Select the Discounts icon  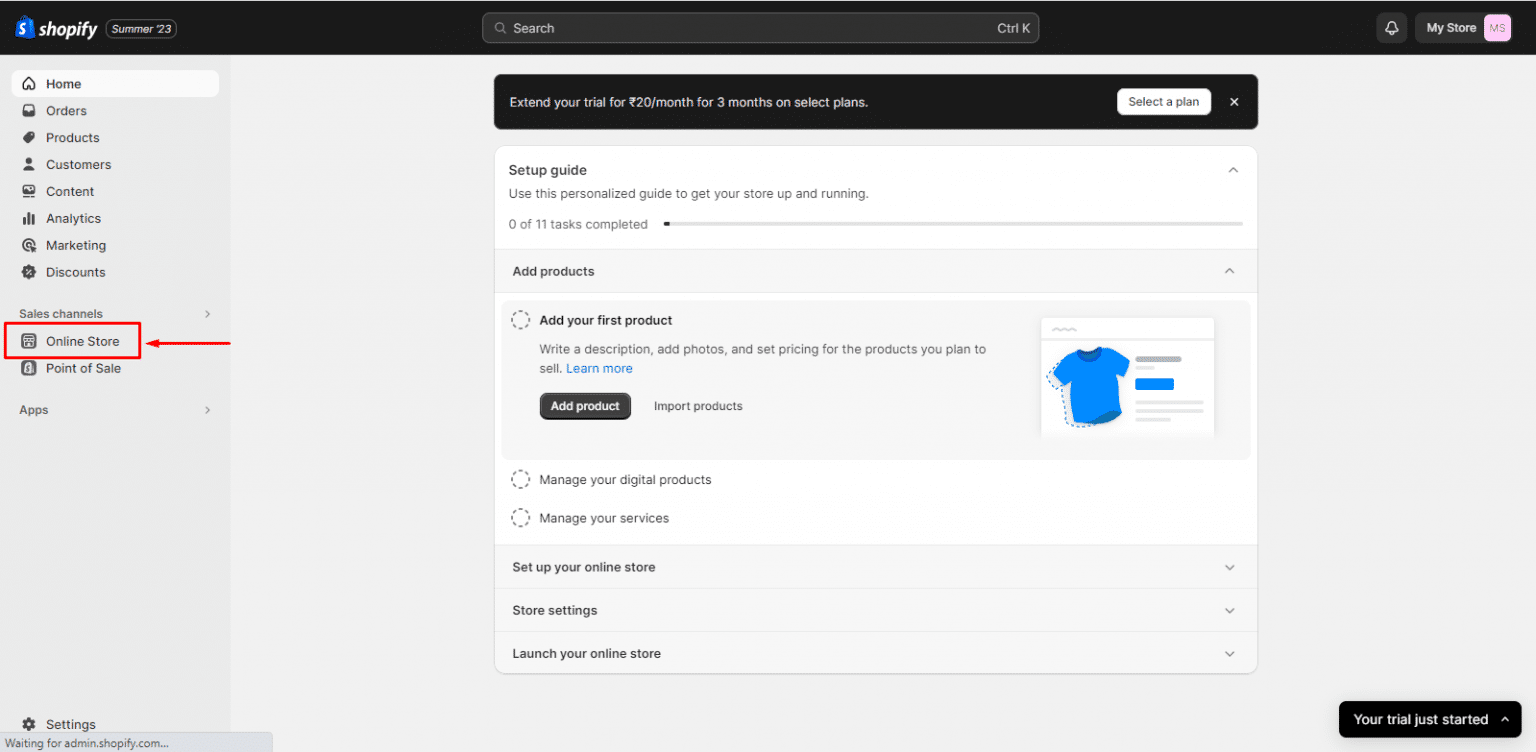(29, 272)
